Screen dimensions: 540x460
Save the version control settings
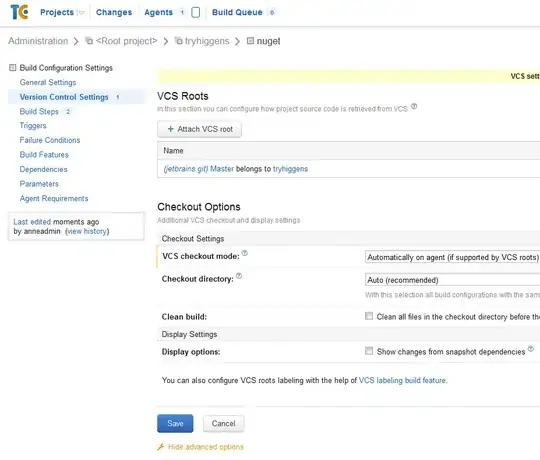coord(175,424)
